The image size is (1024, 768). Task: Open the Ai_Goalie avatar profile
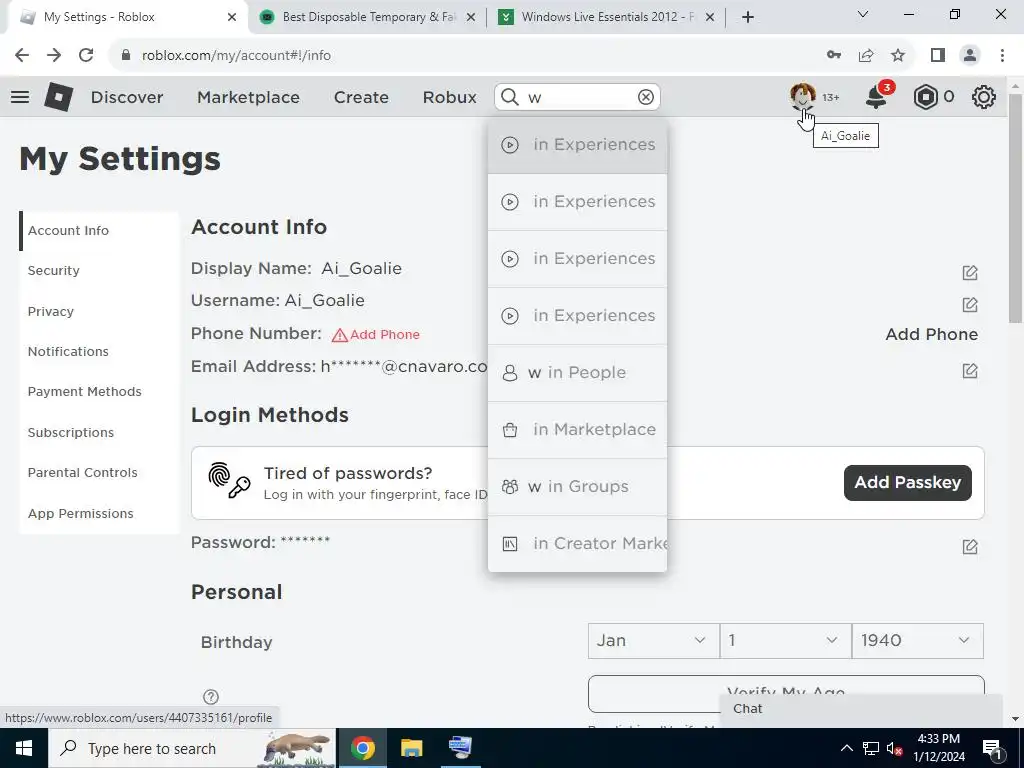(x=802, y=97)
